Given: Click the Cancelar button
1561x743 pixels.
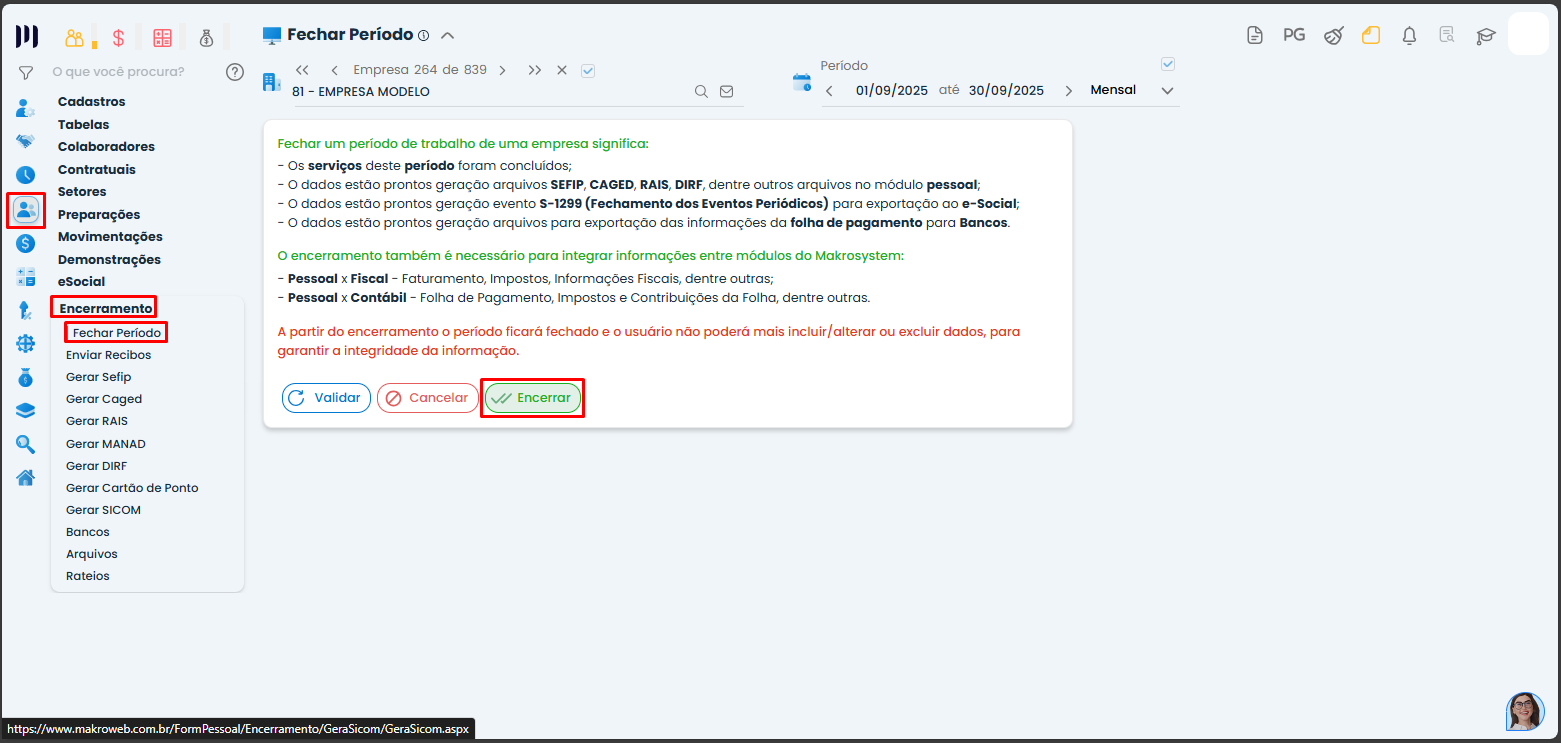Looking at the screenshot, I should [x=428, y=398].
